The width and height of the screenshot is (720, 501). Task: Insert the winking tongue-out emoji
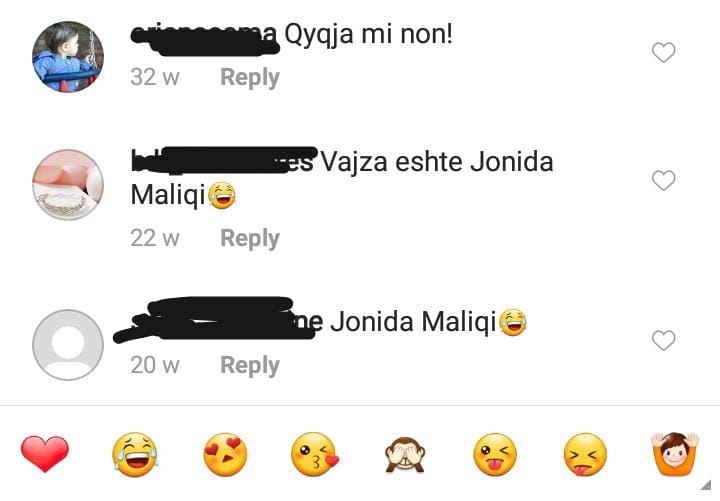coord(495,454)
